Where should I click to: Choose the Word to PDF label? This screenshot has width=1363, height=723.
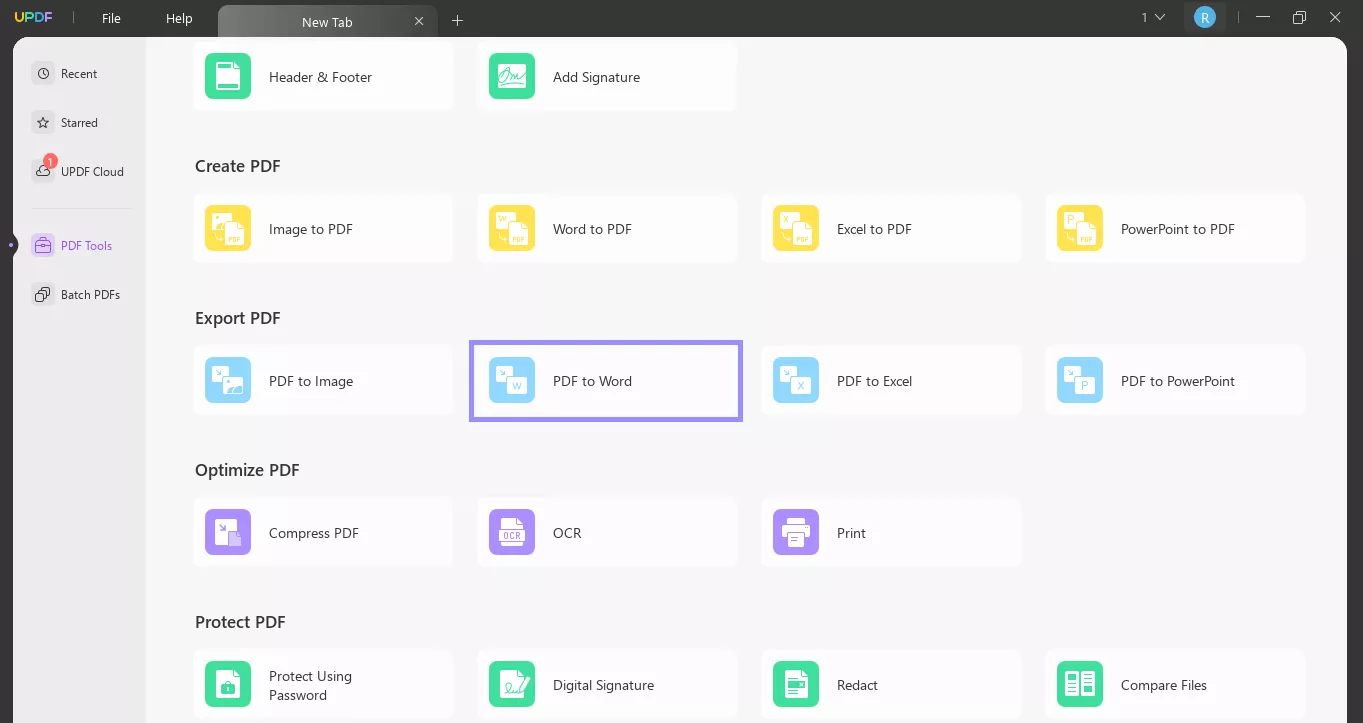click(592, 229)
